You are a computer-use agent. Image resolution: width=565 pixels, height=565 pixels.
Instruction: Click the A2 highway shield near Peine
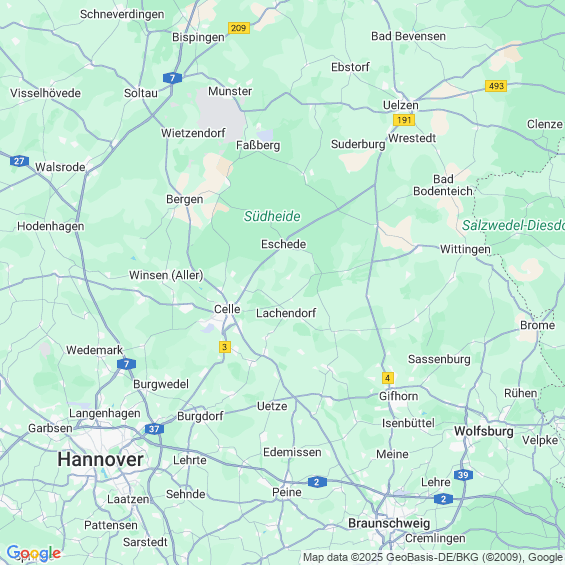(317, 482)
